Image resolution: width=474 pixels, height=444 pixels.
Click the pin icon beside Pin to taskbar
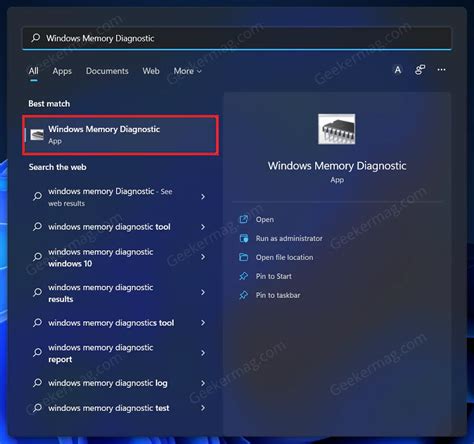(244, 295)
